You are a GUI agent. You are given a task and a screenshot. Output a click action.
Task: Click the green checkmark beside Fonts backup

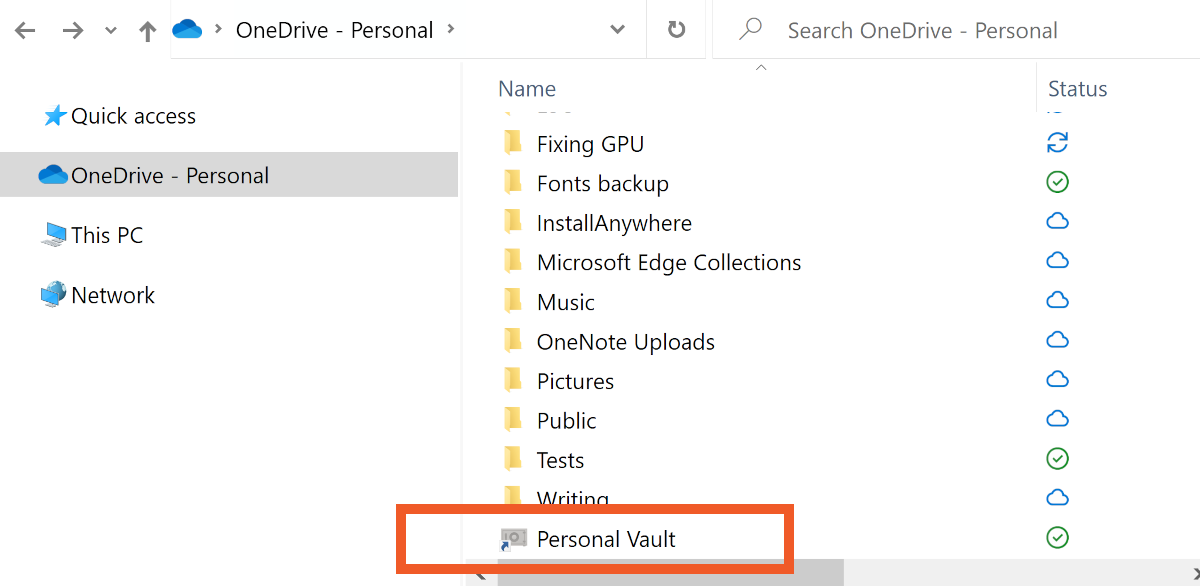pos(1057,182)
